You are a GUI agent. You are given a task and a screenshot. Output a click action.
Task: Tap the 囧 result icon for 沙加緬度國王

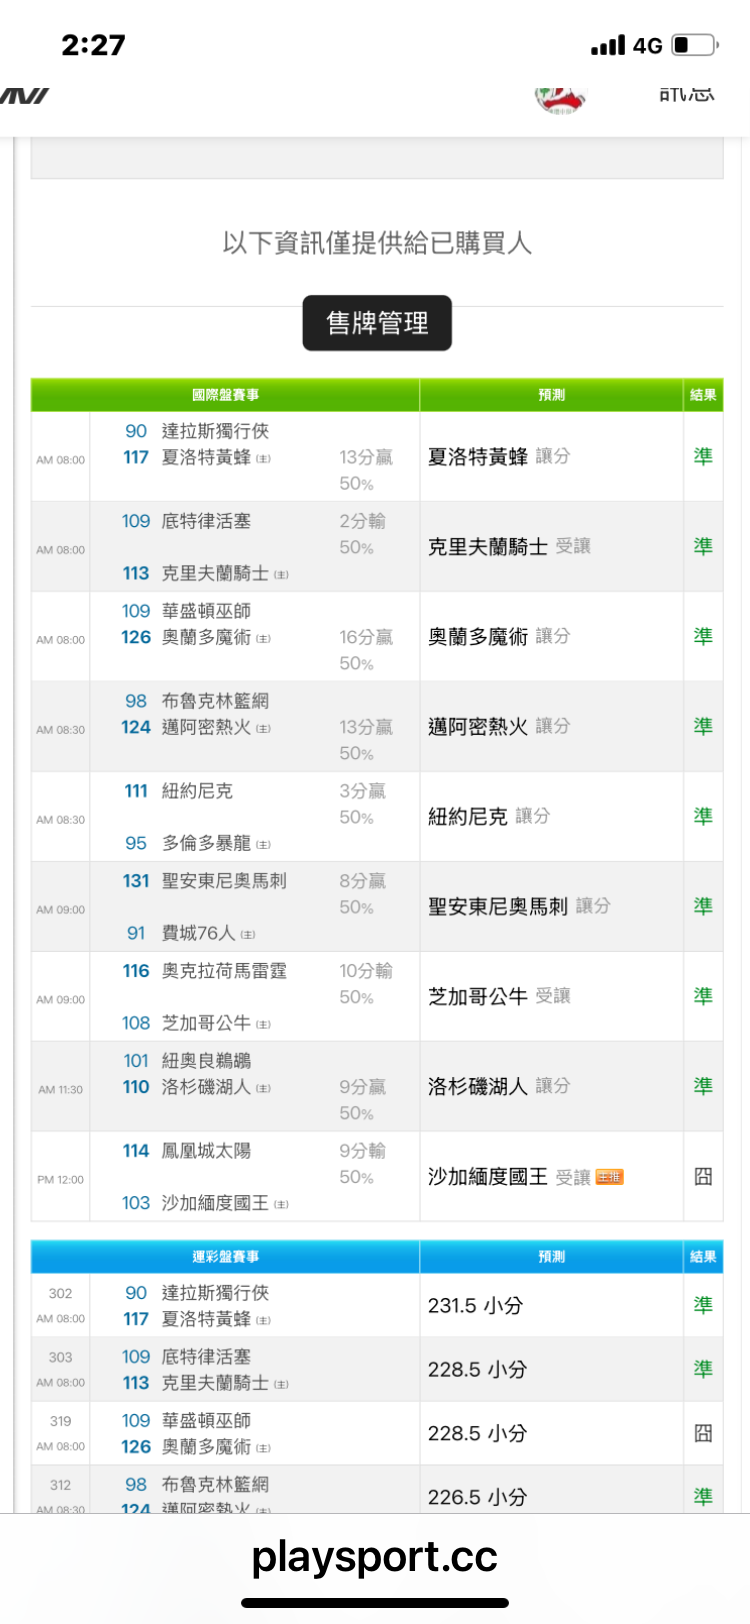[x=703, y=1176]
